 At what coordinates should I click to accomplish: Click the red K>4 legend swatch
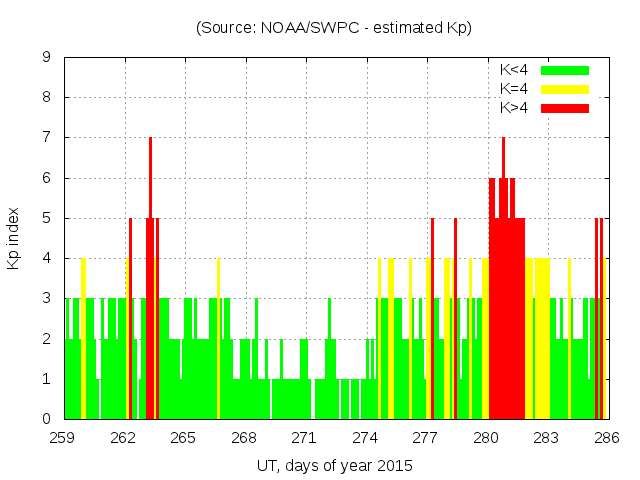(565, 108)
